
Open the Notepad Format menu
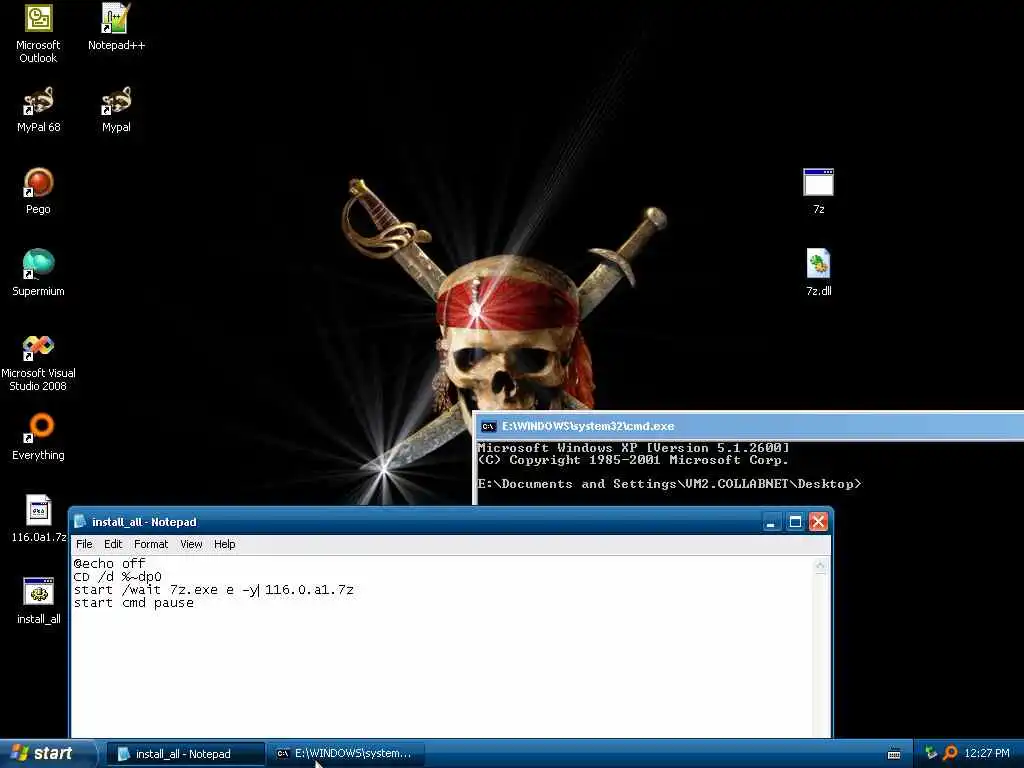[151, 544]
